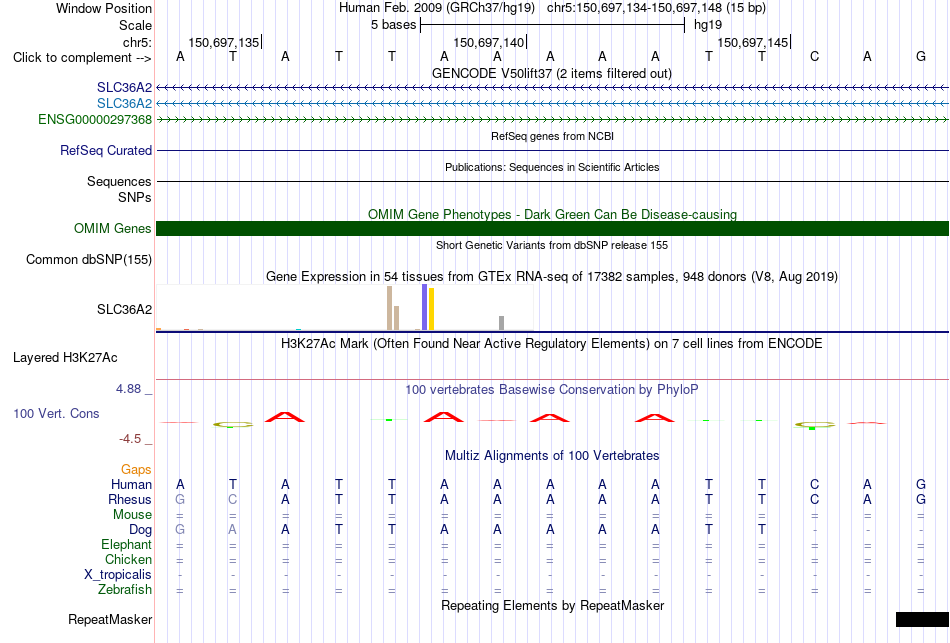Viewport: 950px width, 643px height.
Task: Click 100 vertebrates Basewise Conservation by PhyloP title
Action: point(552,390)
